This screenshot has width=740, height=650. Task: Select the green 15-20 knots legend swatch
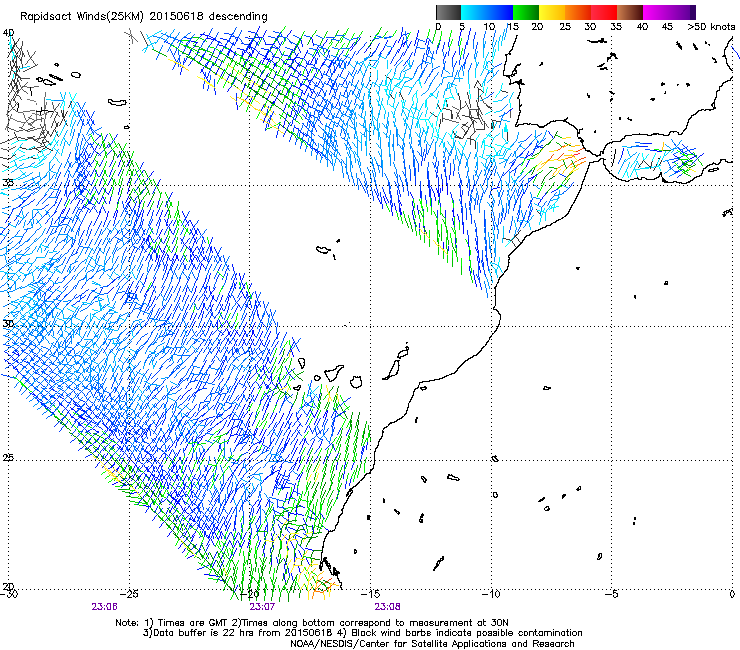[526, 12]
